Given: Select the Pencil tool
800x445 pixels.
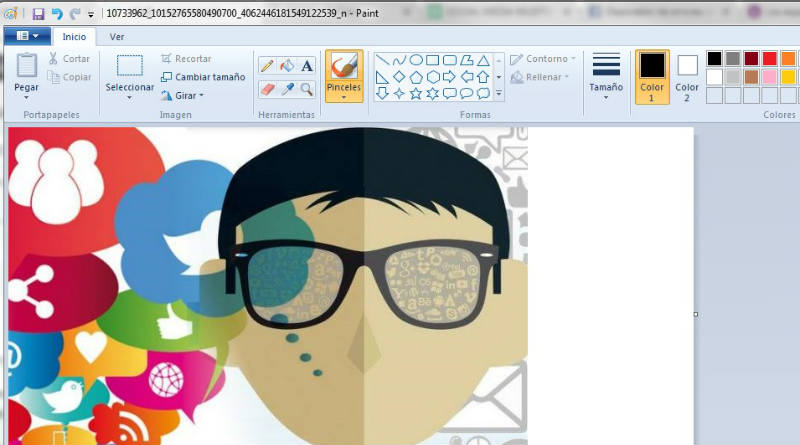Looking at the screenshot, I should pyautogui.click(x=267, y=66).
